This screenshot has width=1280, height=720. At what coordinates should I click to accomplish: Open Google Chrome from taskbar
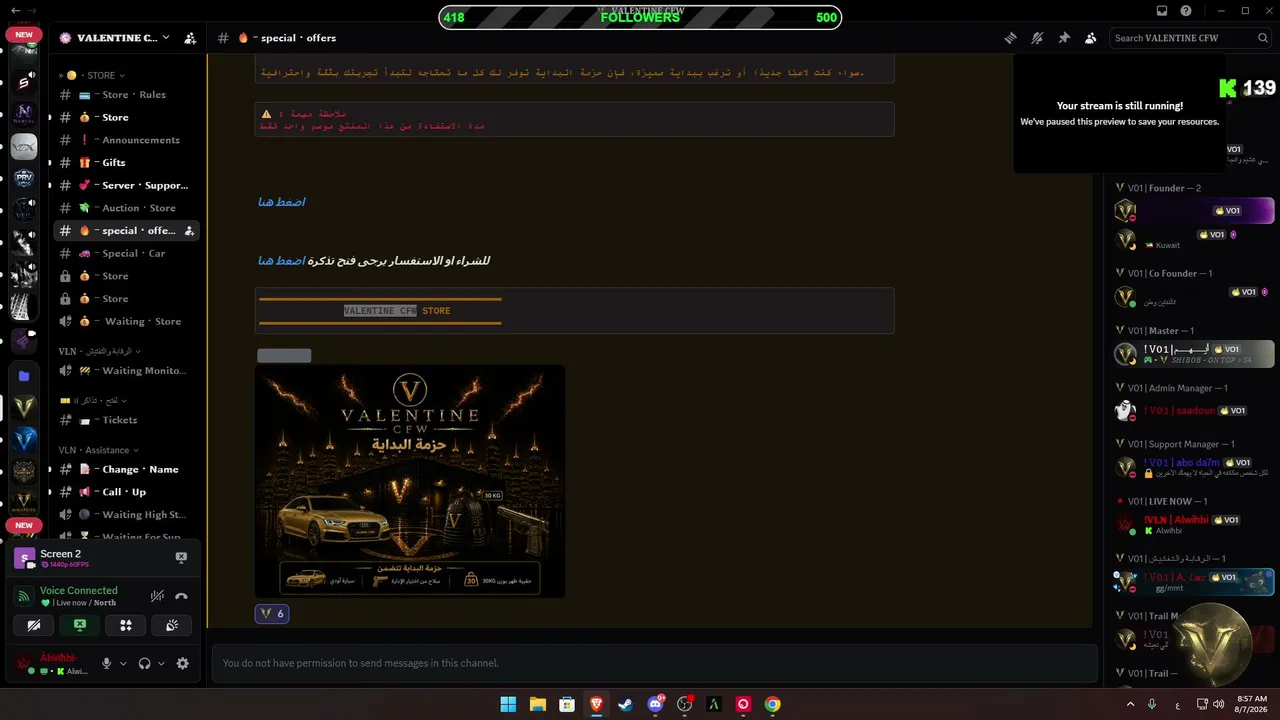point(772,704)
